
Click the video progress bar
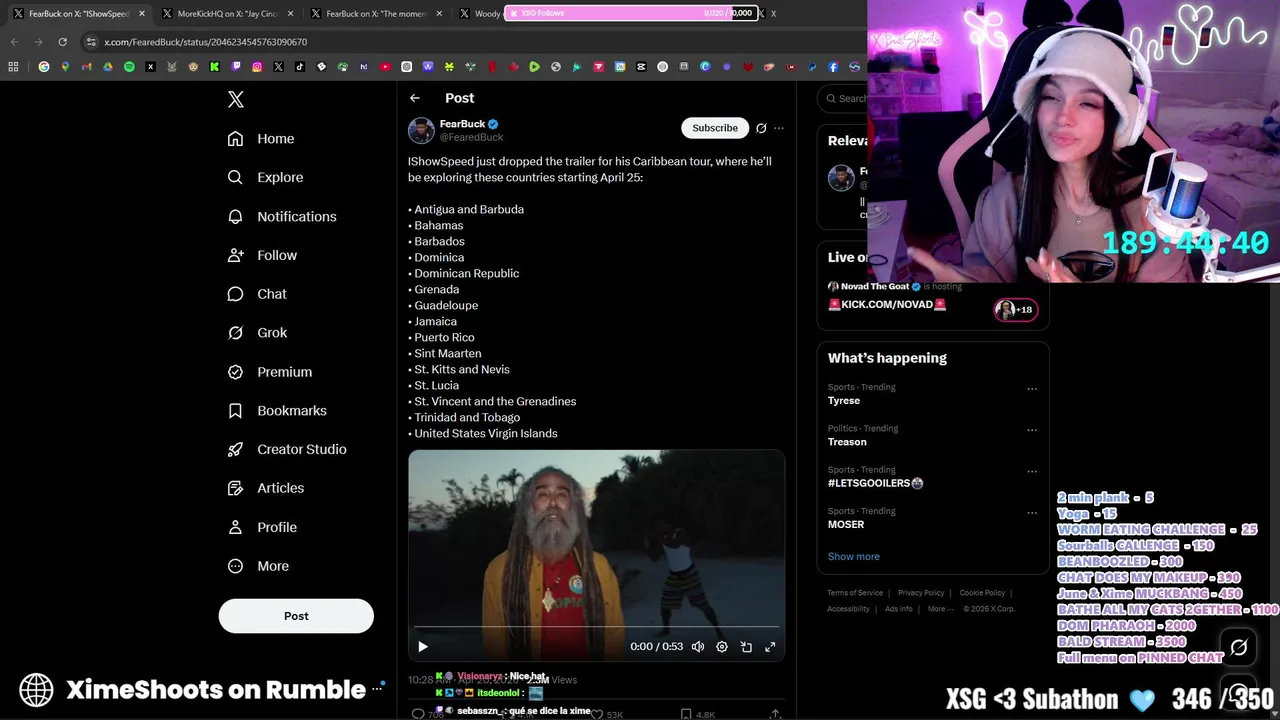pyautogui.click(x=596, y=627)
